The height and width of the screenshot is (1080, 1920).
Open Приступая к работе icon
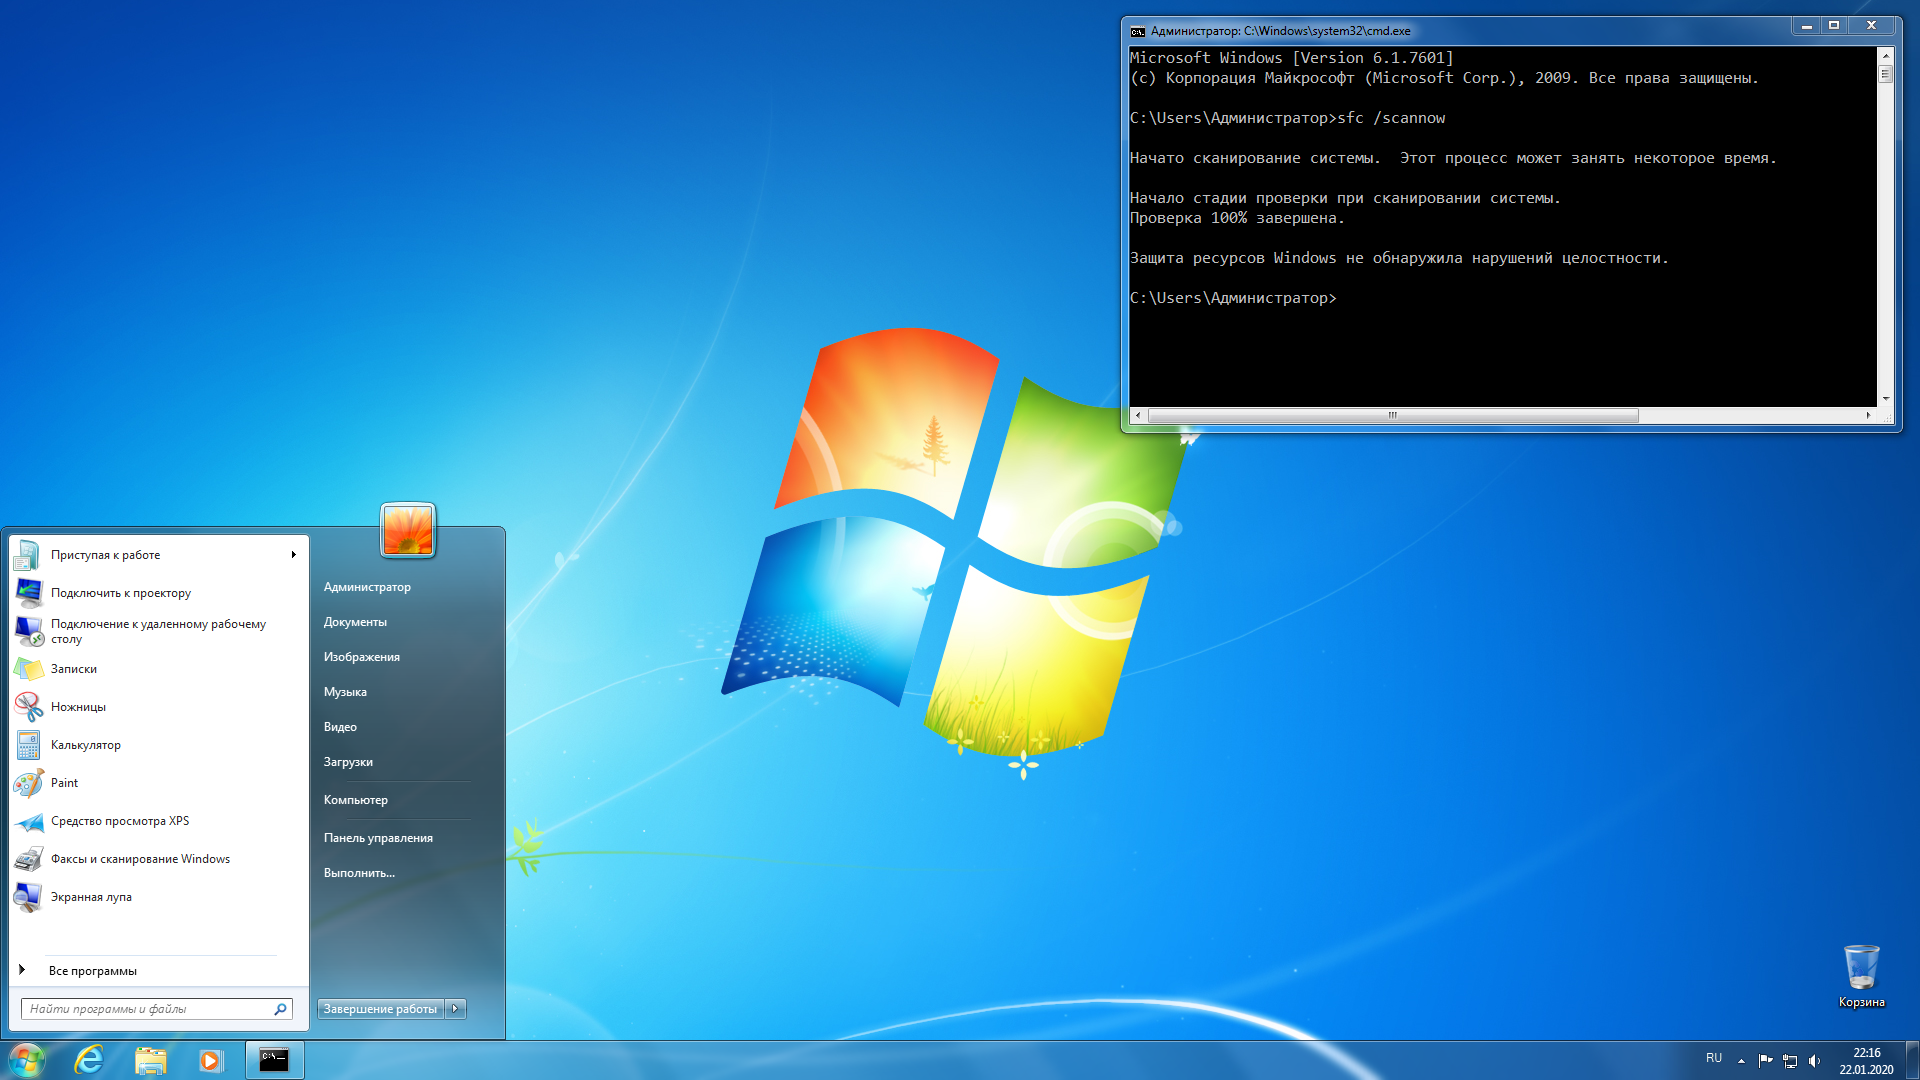coord(28,555)
